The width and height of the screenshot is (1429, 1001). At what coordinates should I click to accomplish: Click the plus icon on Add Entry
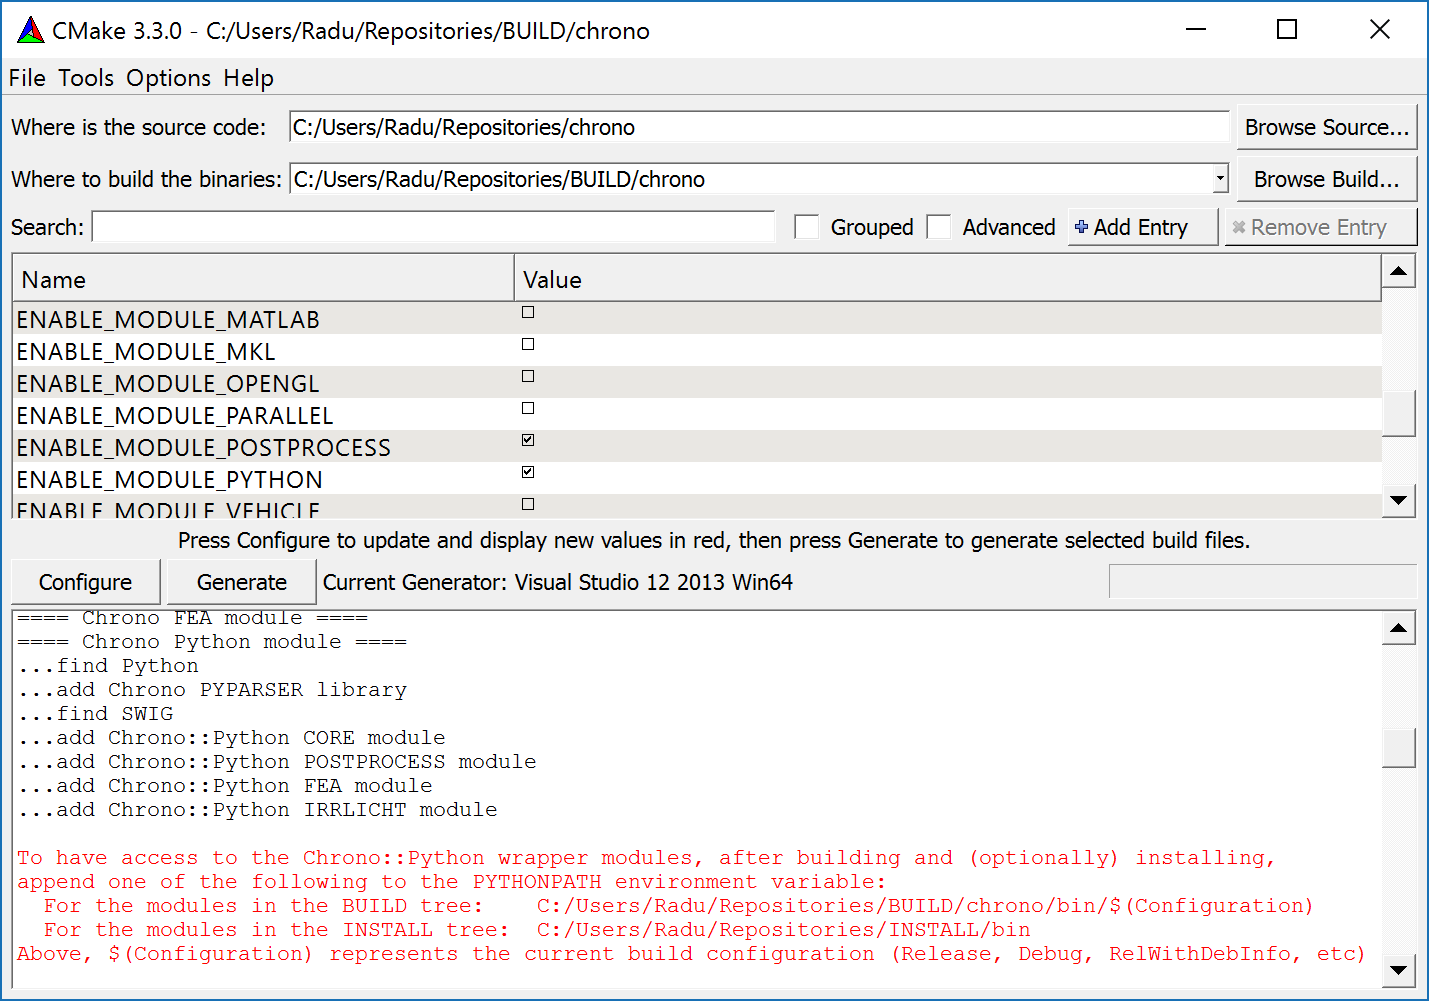(1081, 227)
